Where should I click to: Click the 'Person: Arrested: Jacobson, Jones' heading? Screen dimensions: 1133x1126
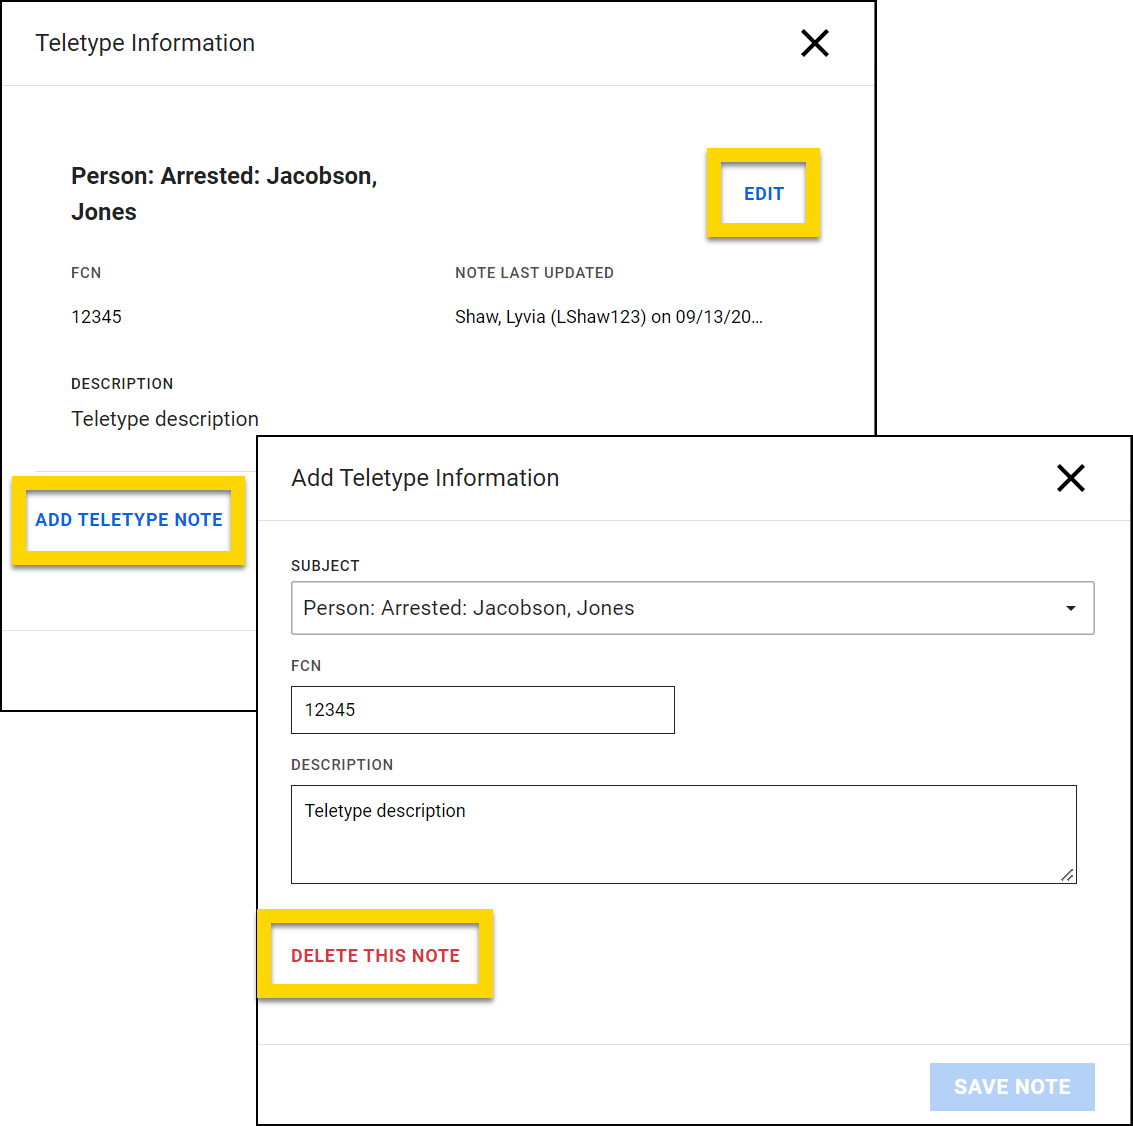pyautogui.click(x=224, y=194)
